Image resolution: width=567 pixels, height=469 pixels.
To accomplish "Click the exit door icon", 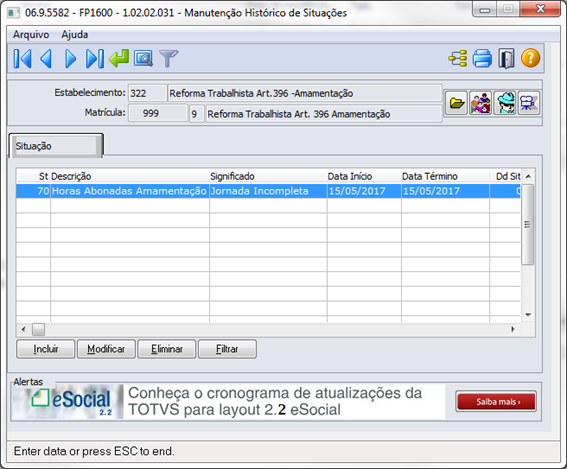I will click(506, 58).
